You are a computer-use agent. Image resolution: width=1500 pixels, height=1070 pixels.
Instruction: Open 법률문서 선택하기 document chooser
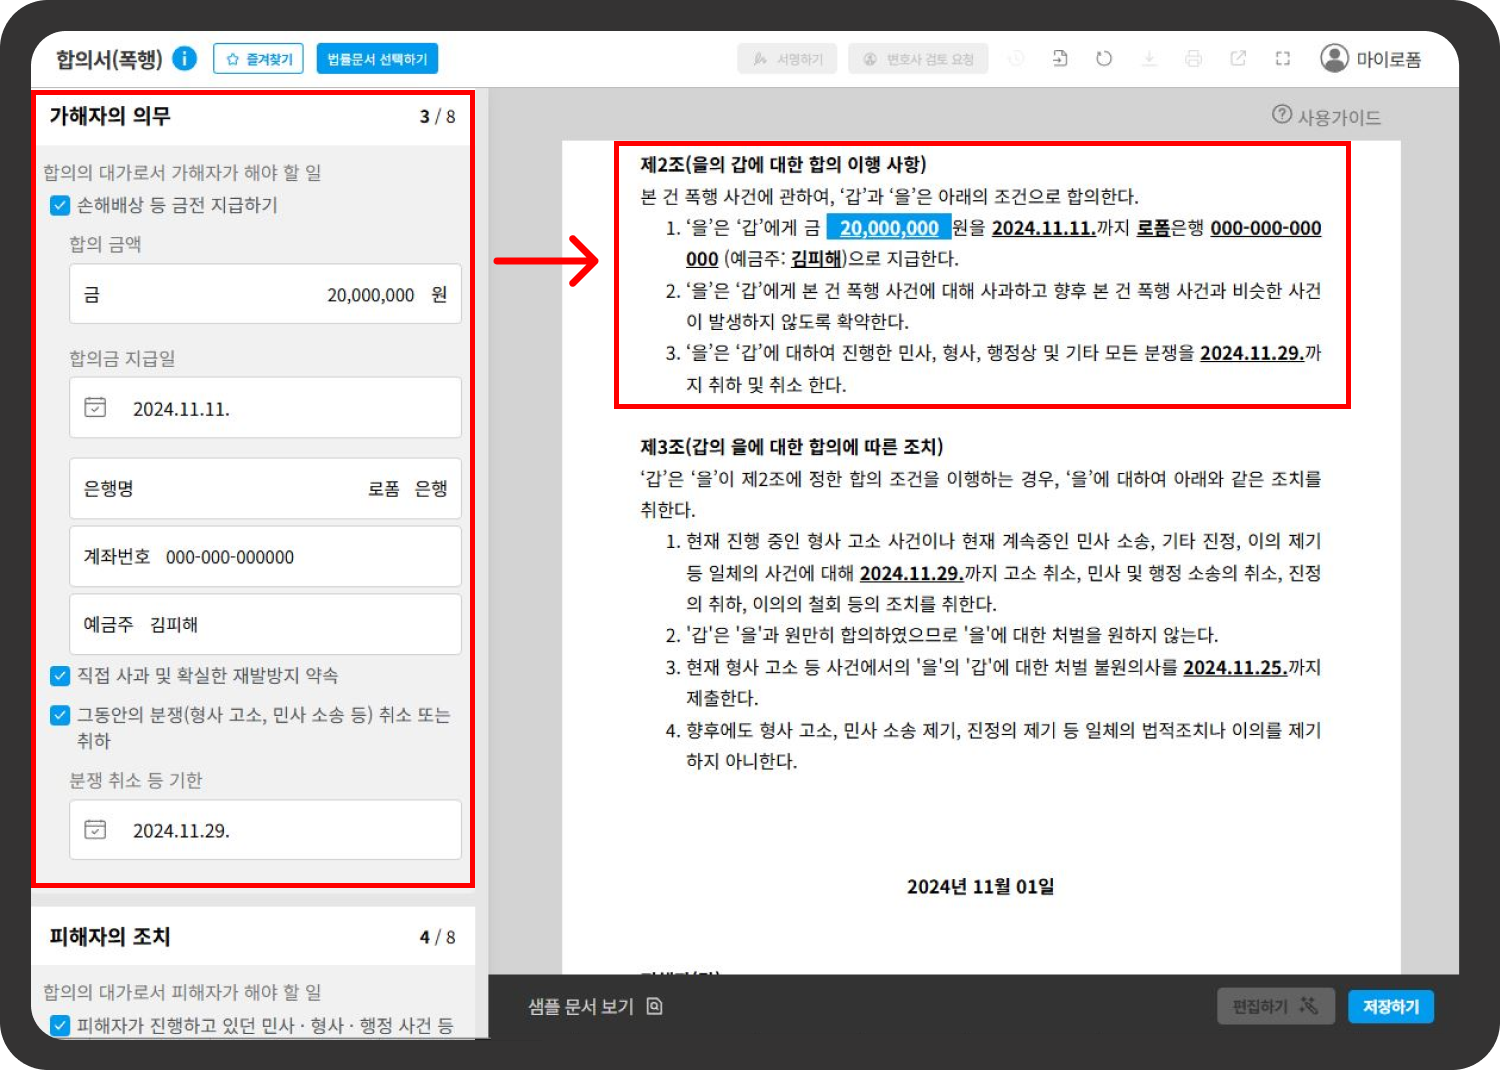pyautogui.click(x=377, y=59)
